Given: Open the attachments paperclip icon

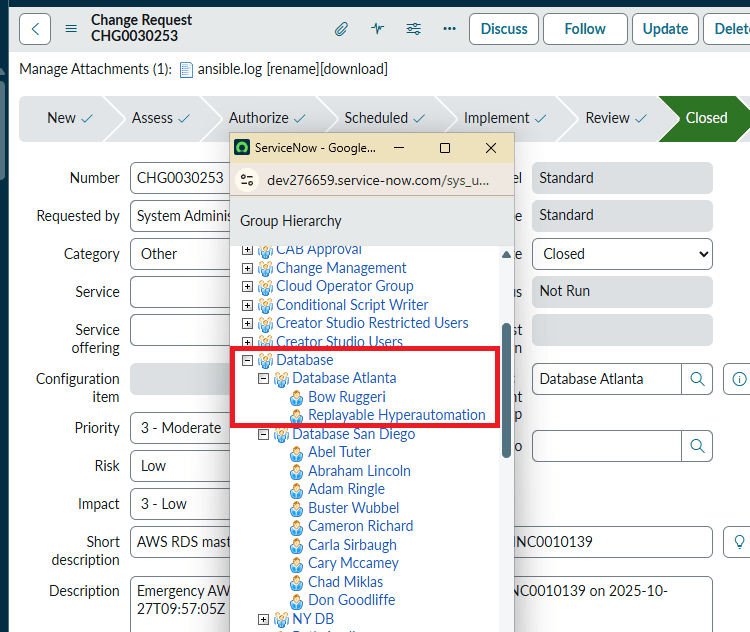Looking at the screenshot, I should point(341,29).
